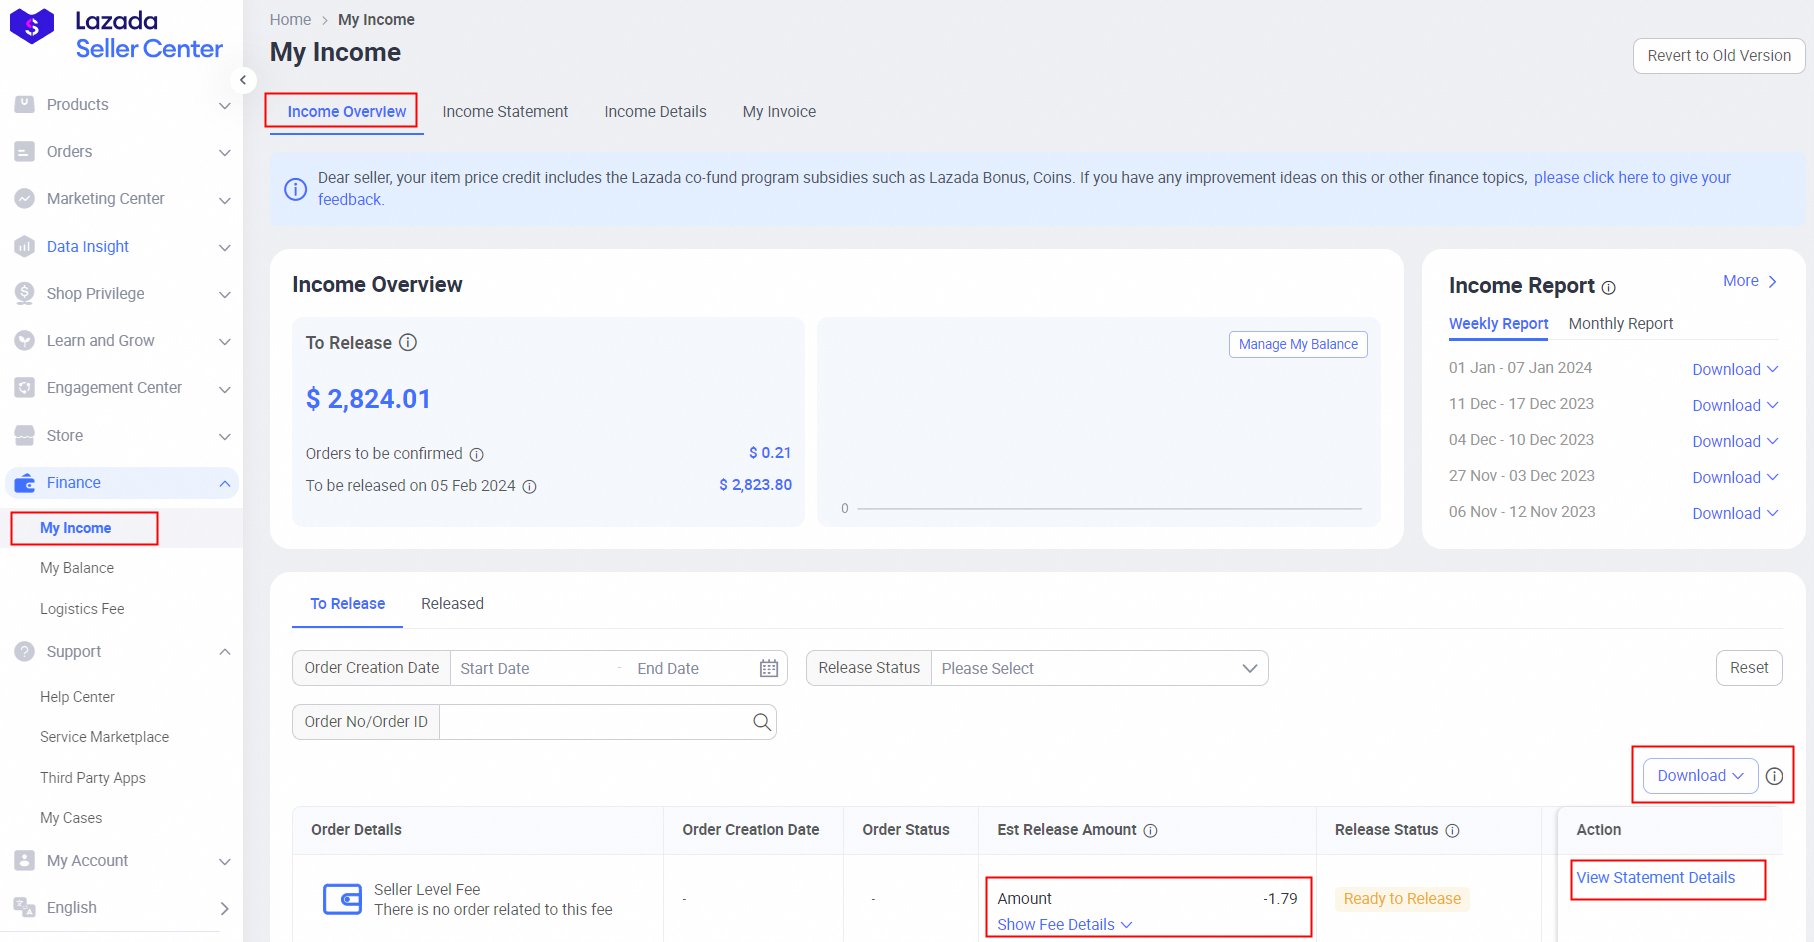
Task: Click the Finance wallet icon
Action: pos(25,483)
